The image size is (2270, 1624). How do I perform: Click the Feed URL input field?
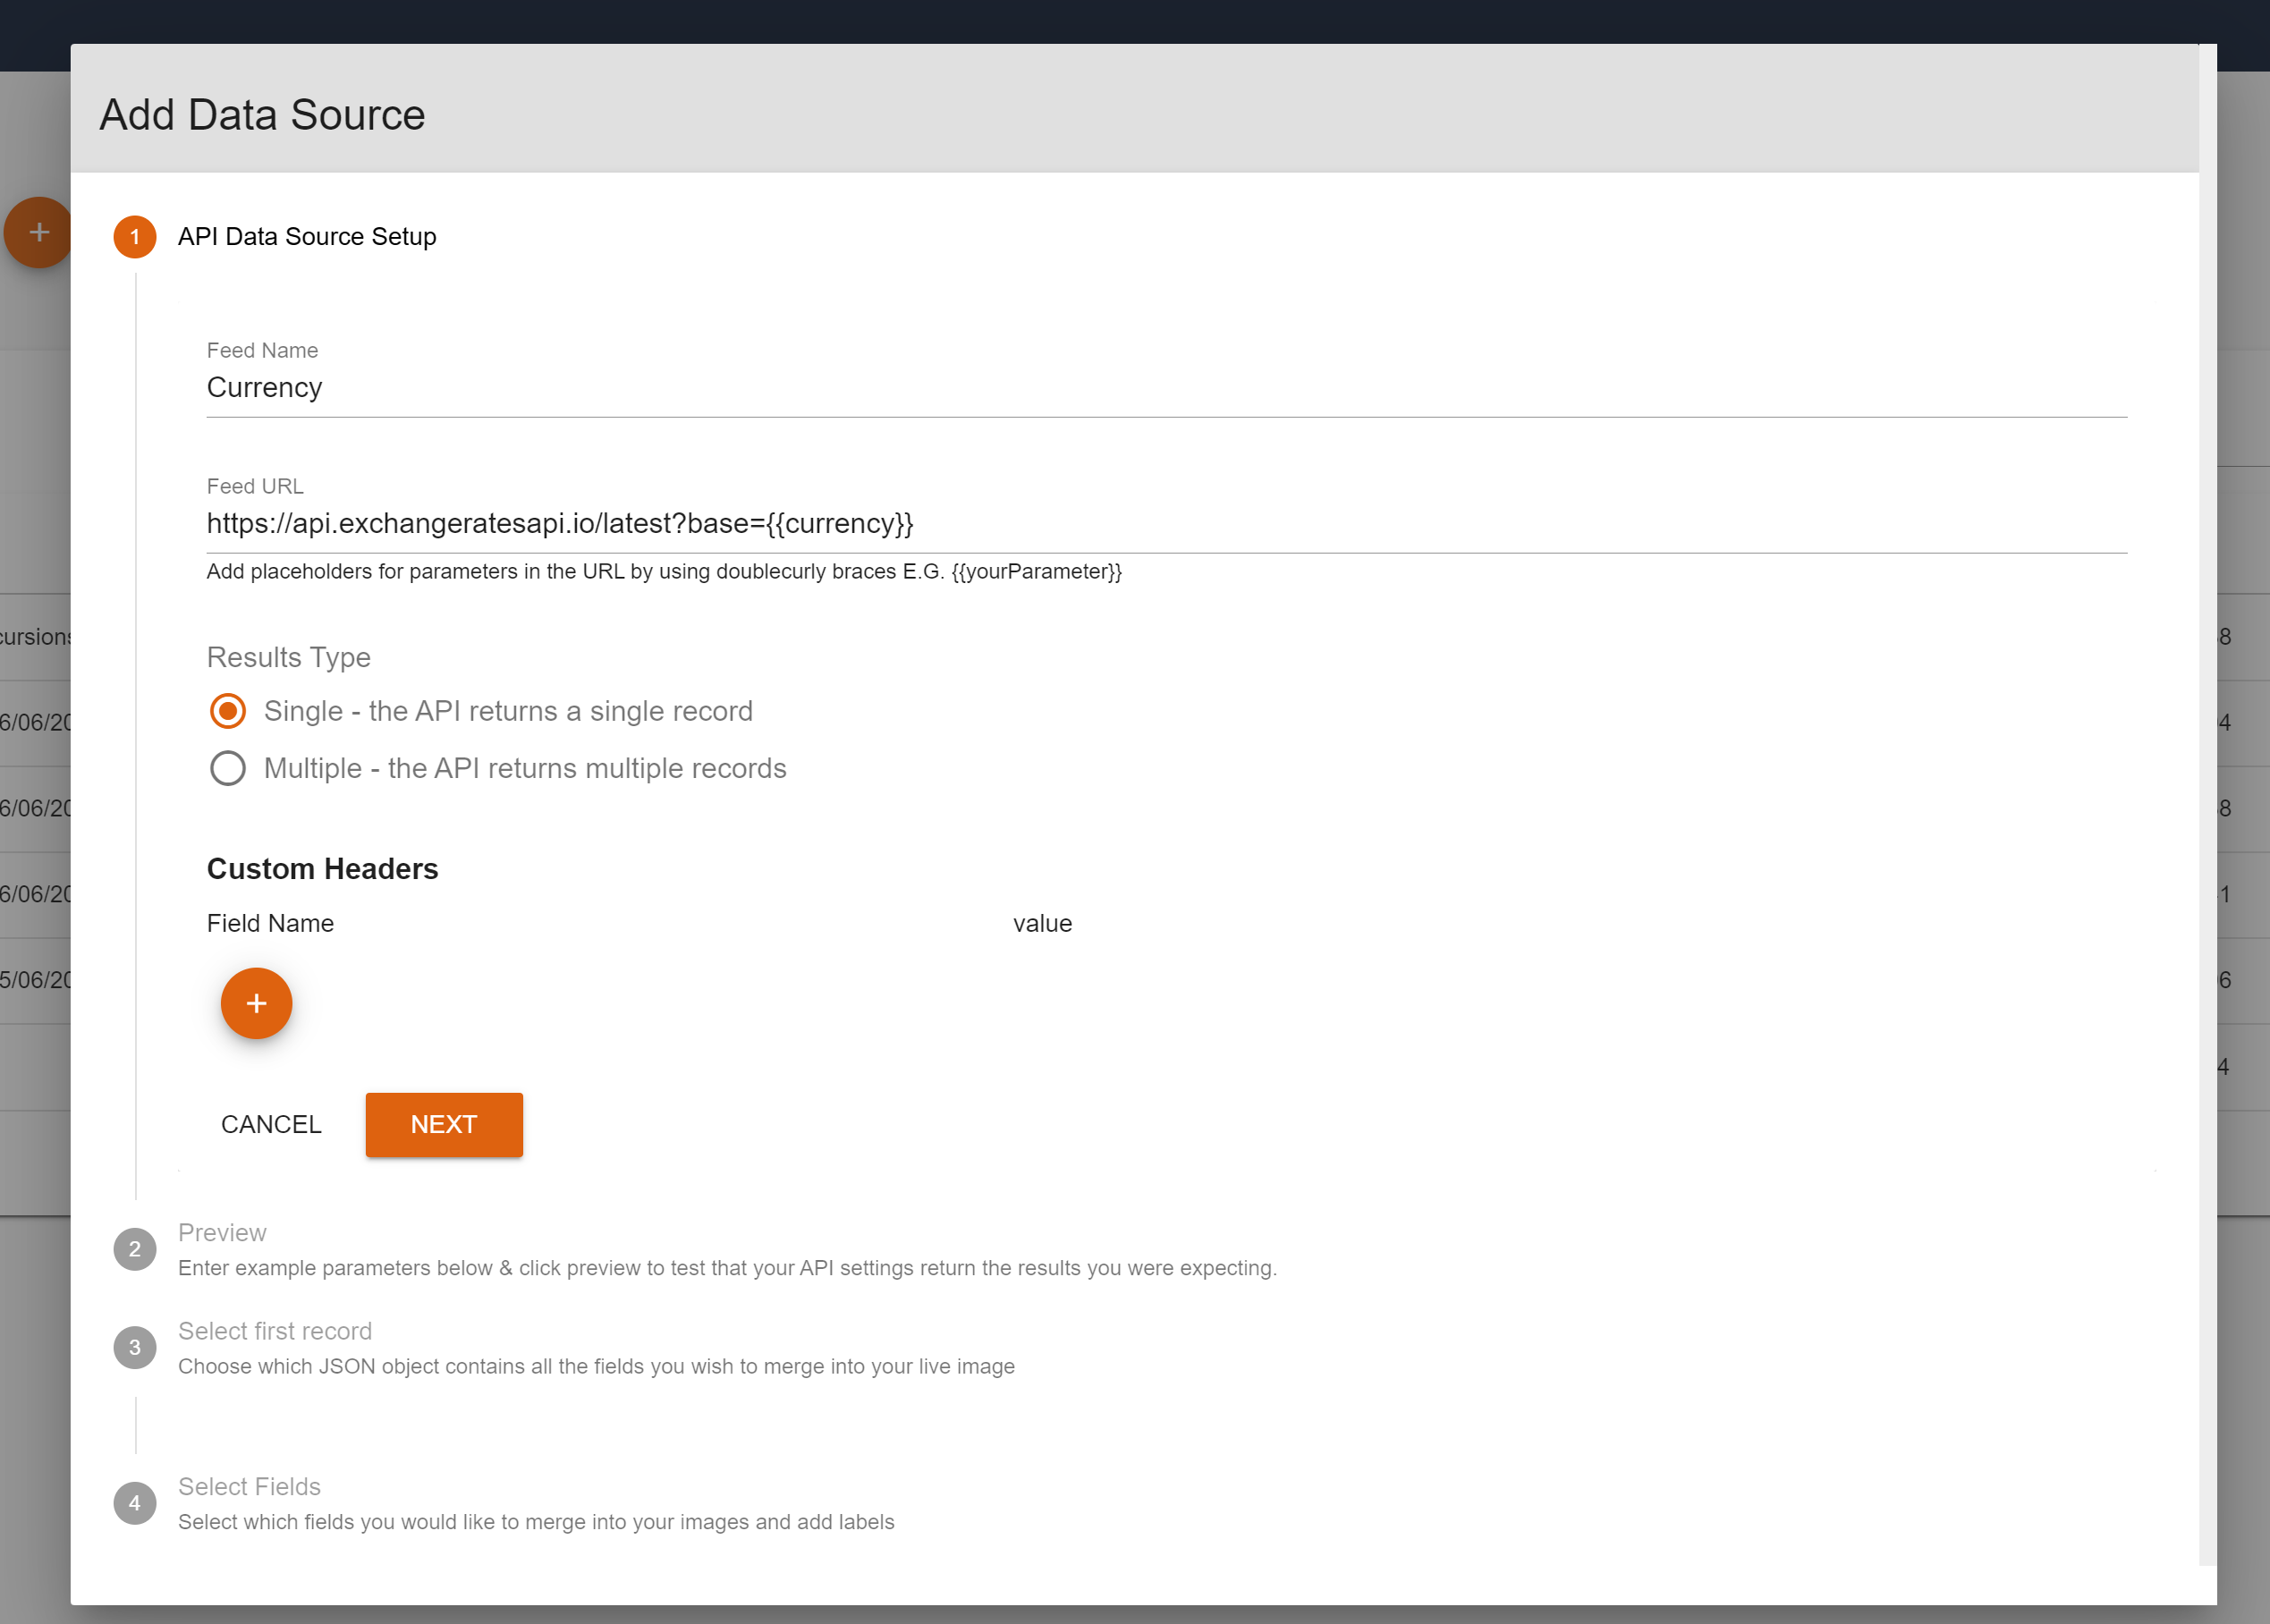(1165, 524)
